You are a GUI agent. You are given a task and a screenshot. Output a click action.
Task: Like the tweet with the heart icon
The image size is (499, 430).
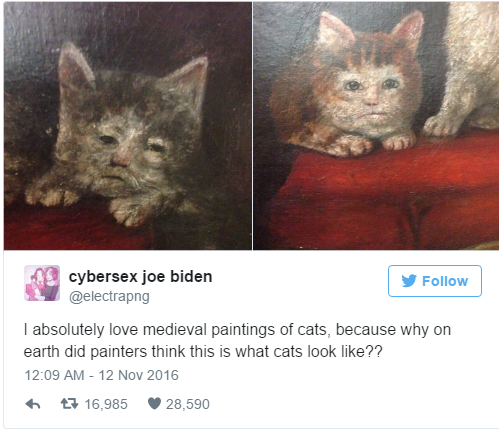point(154,404)
